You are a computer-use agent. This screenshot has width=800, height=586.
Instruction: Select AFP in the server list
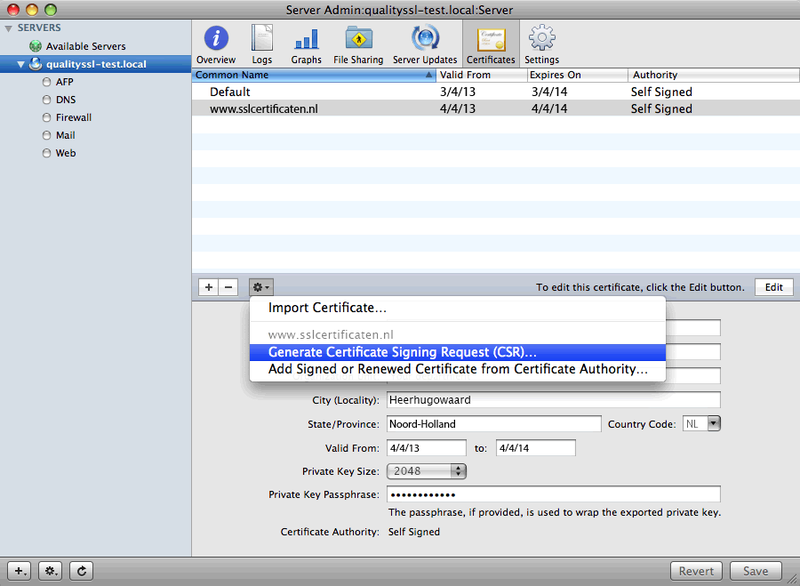pyautogui.click(x=65, y=82)
